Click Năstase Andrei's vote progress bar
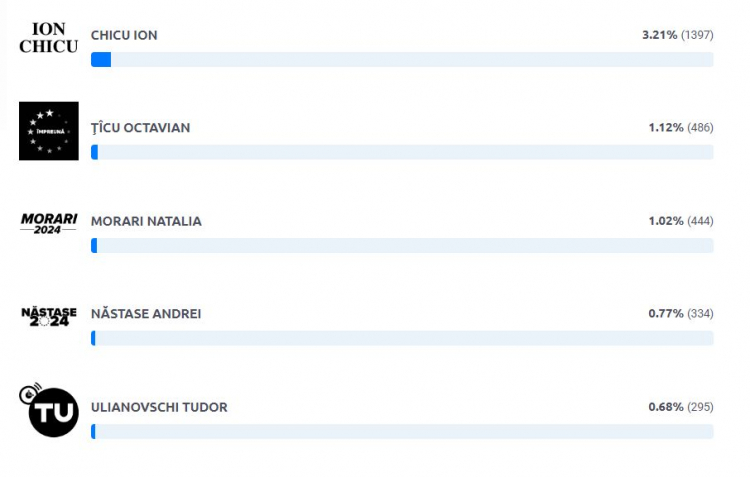This screenshot has height=477, width=750. pos(402,338)
